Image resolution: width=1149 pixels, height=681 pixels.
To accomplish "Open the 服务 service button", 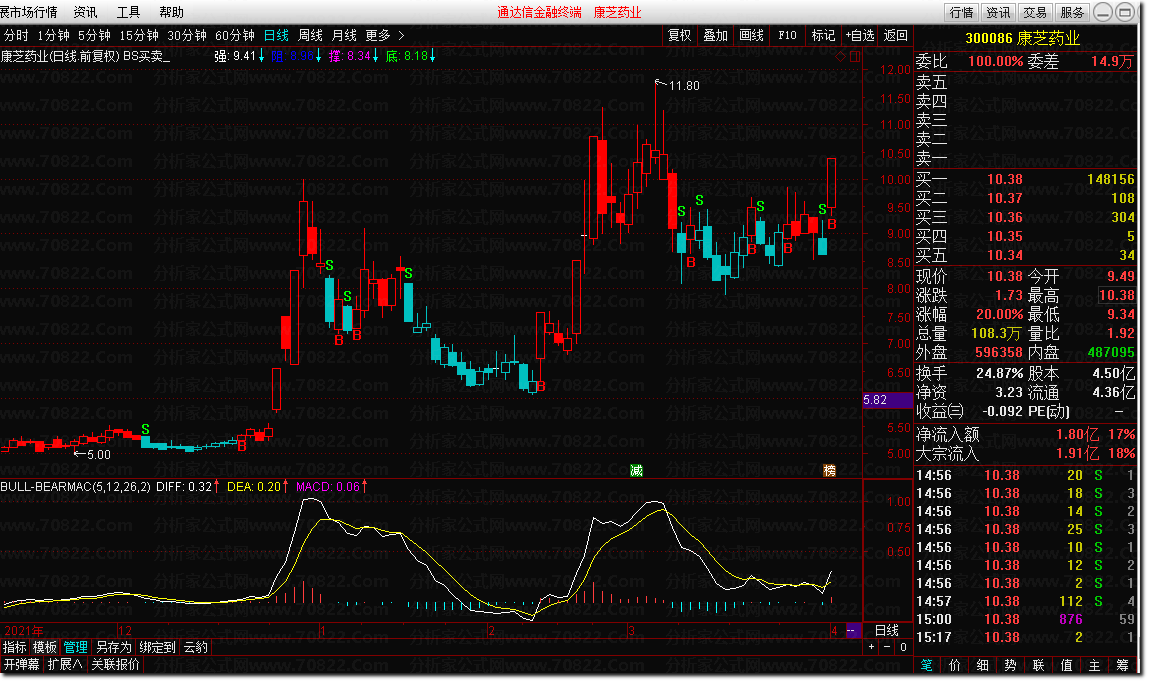I will point(1072,12).
